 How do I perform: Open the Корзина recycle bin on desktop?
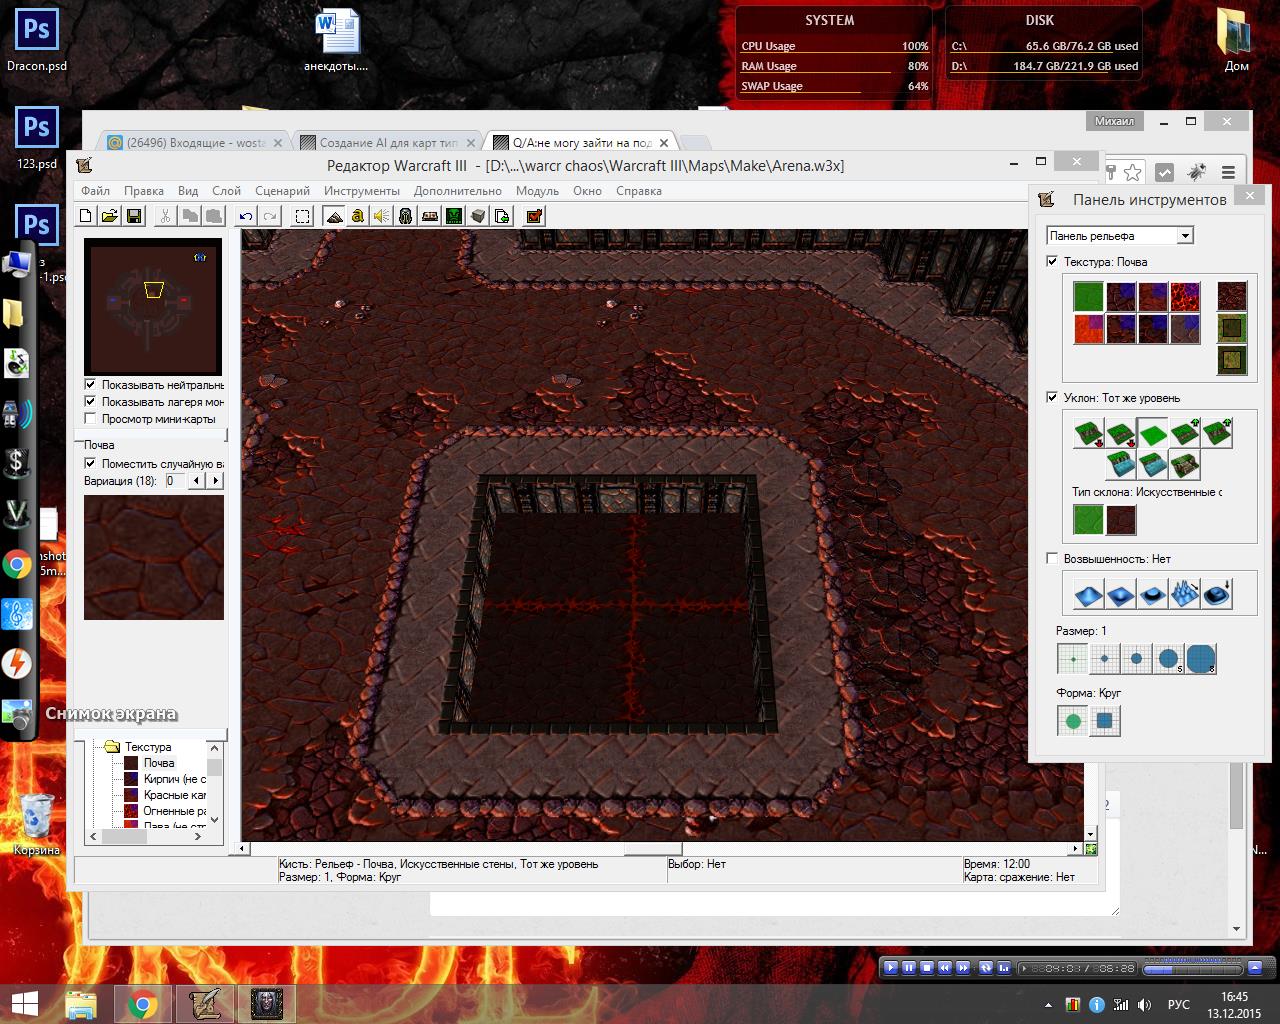tap(36, 824)
